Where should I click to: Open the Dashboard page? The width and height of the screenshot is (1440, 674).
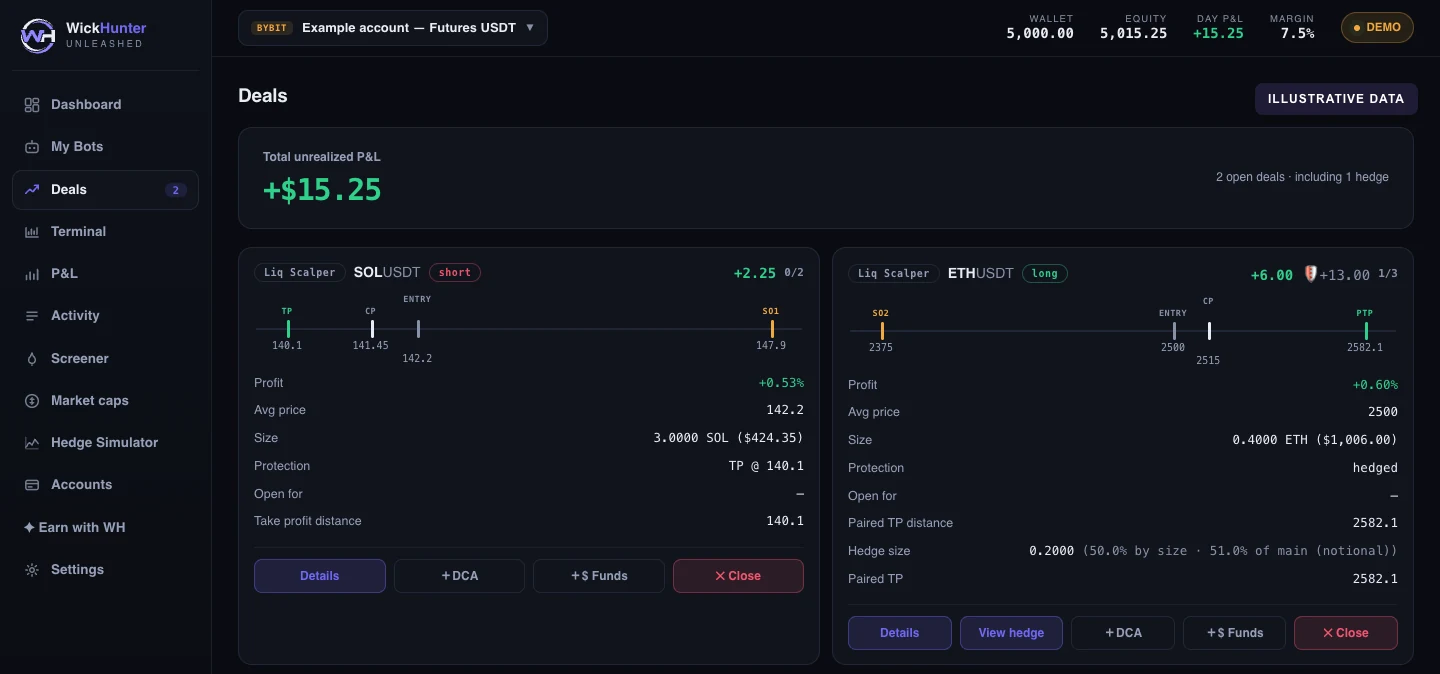tap(105, 105)
